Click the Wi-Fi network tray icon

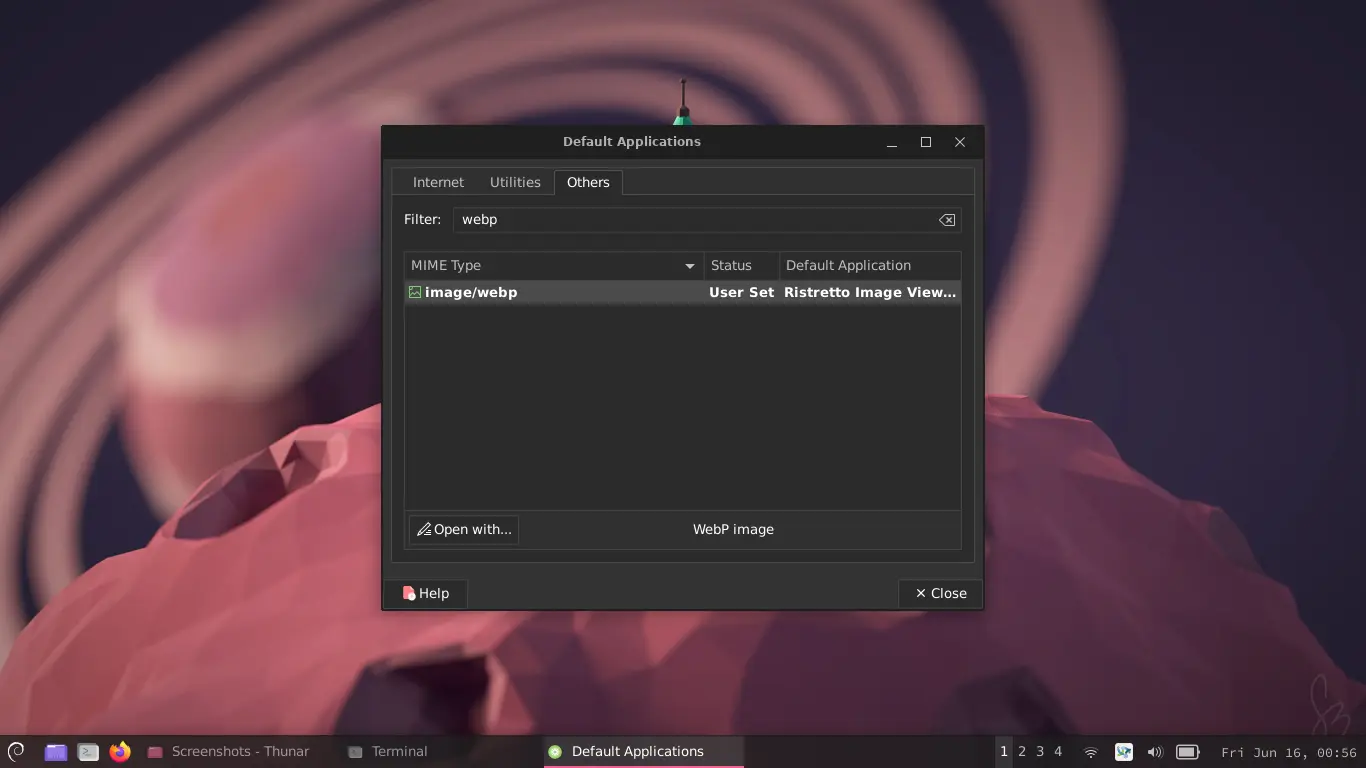click(1091, 752)
